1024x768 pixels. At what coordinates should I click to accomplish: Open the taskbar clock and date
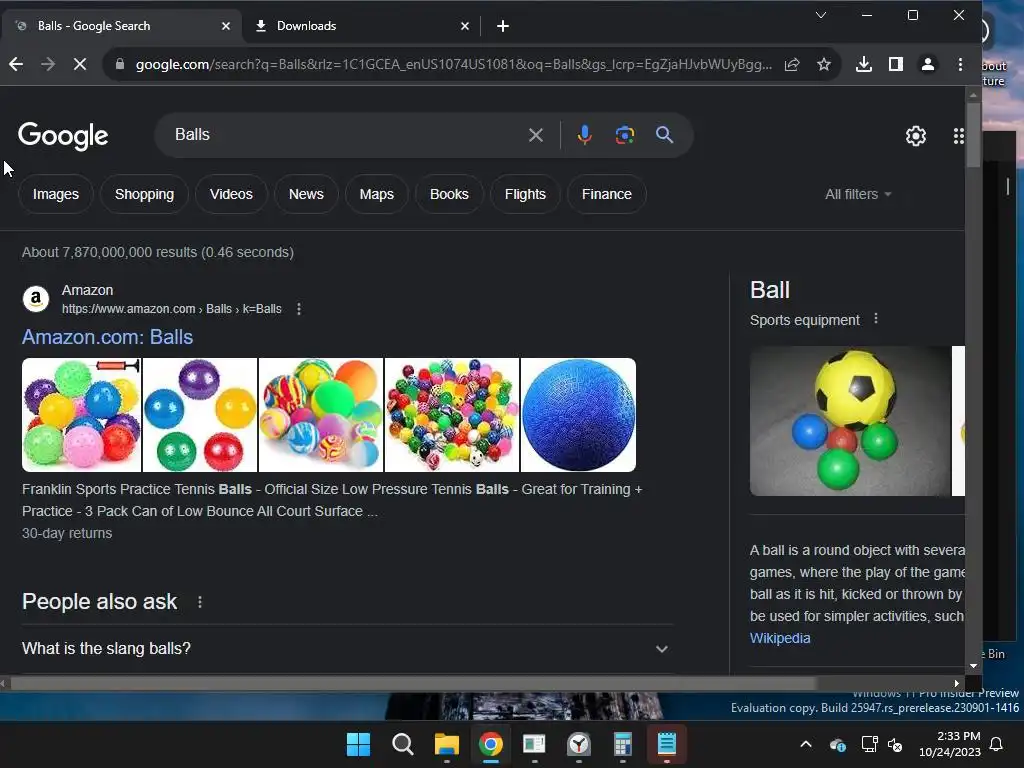click(x=950, y=744)
